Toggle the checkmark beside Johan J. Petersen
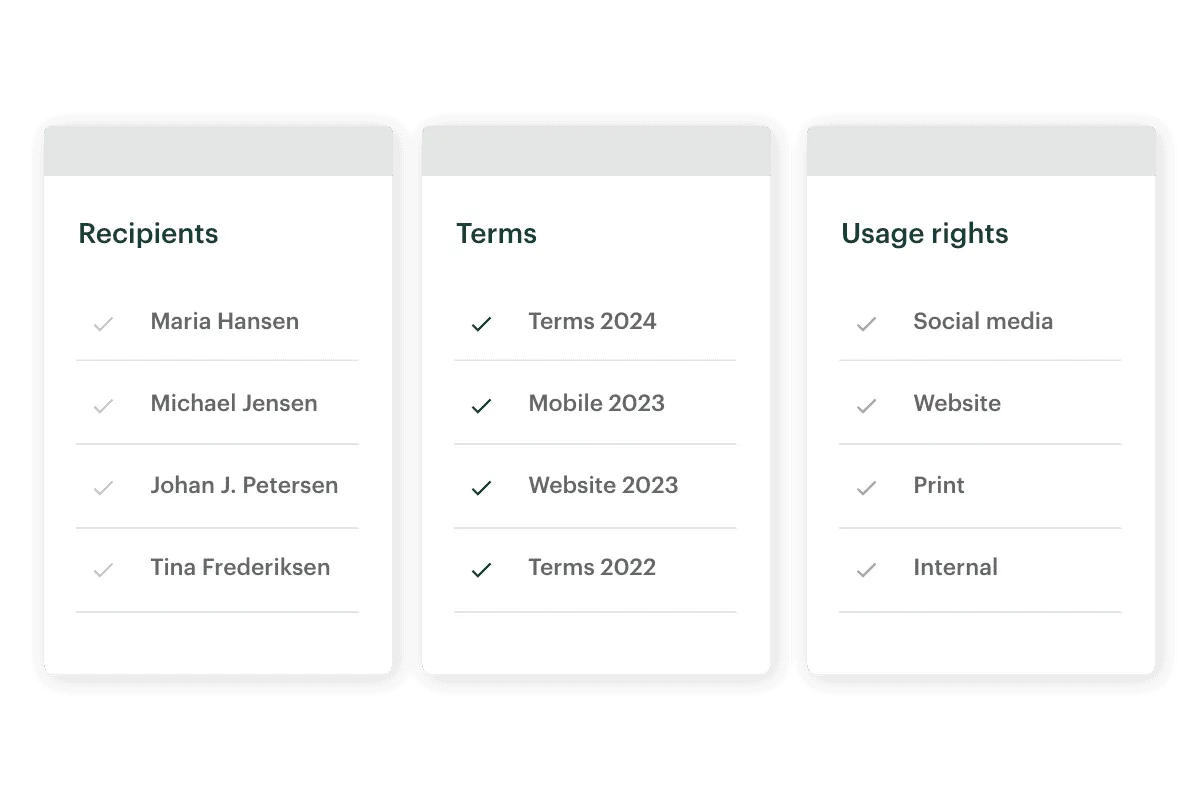 point(103,488)
